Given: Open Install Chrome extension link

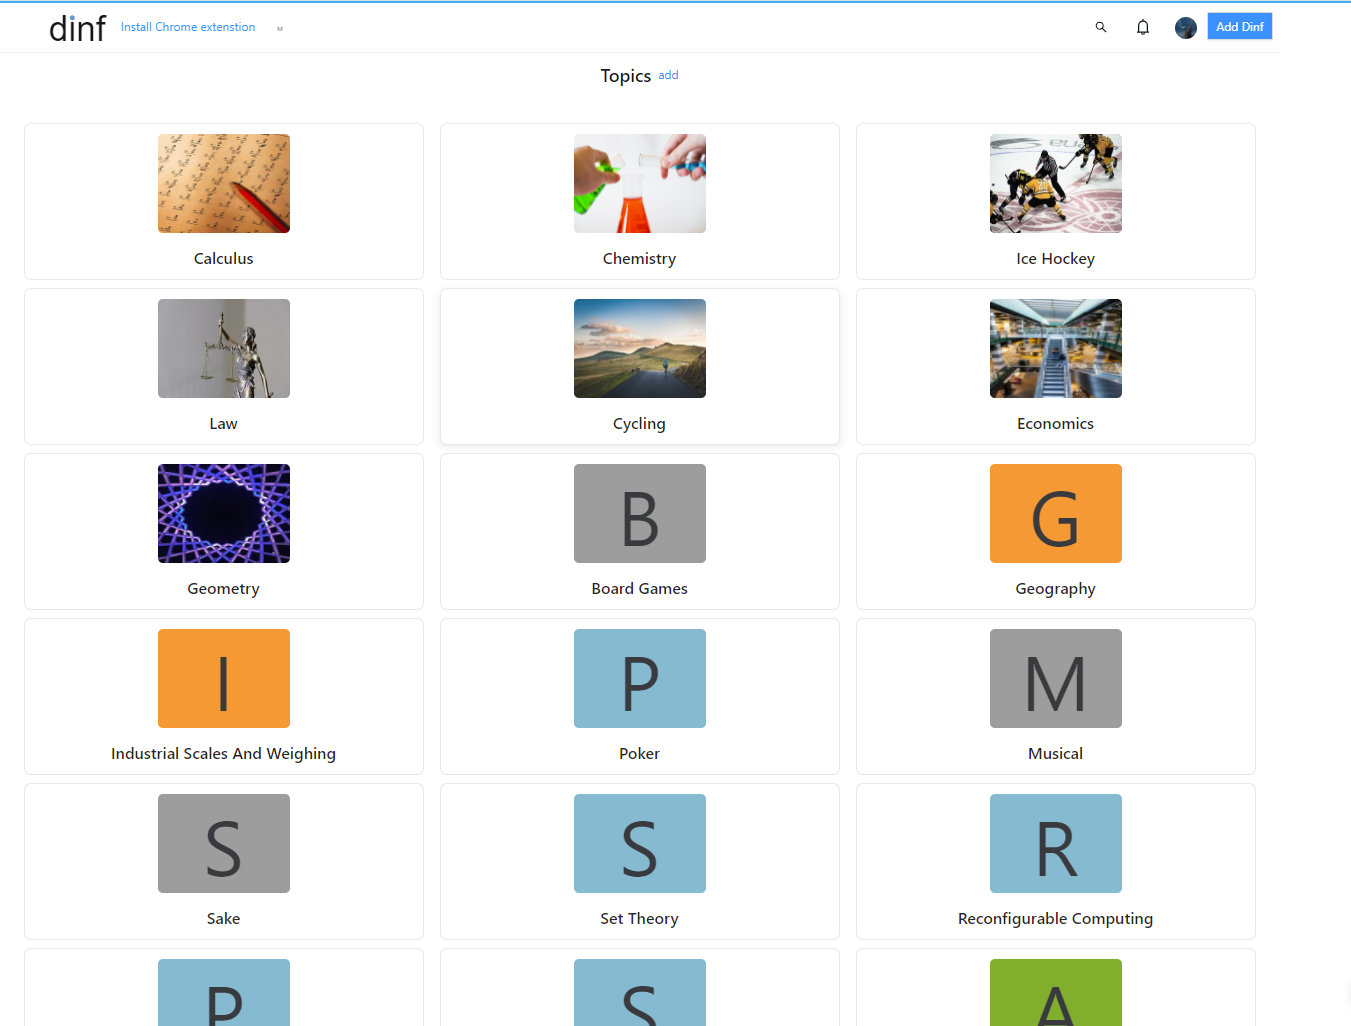Looking at the screenshot, I should (x=188, y=27).
